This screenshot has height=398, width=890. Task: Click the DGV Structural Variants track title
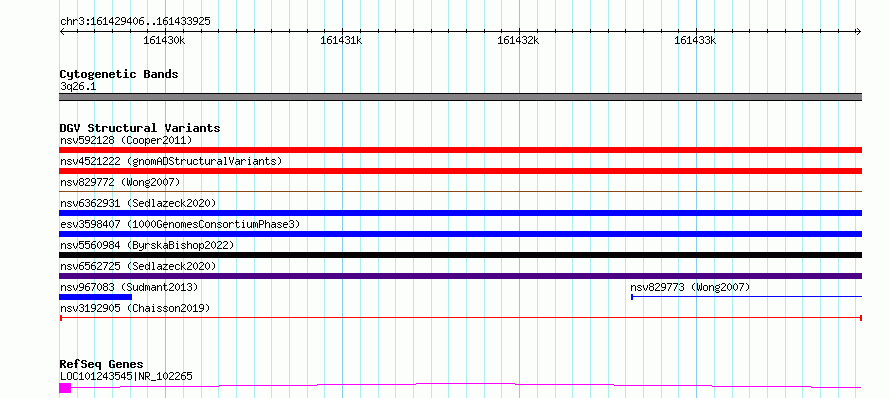[140, 128]
